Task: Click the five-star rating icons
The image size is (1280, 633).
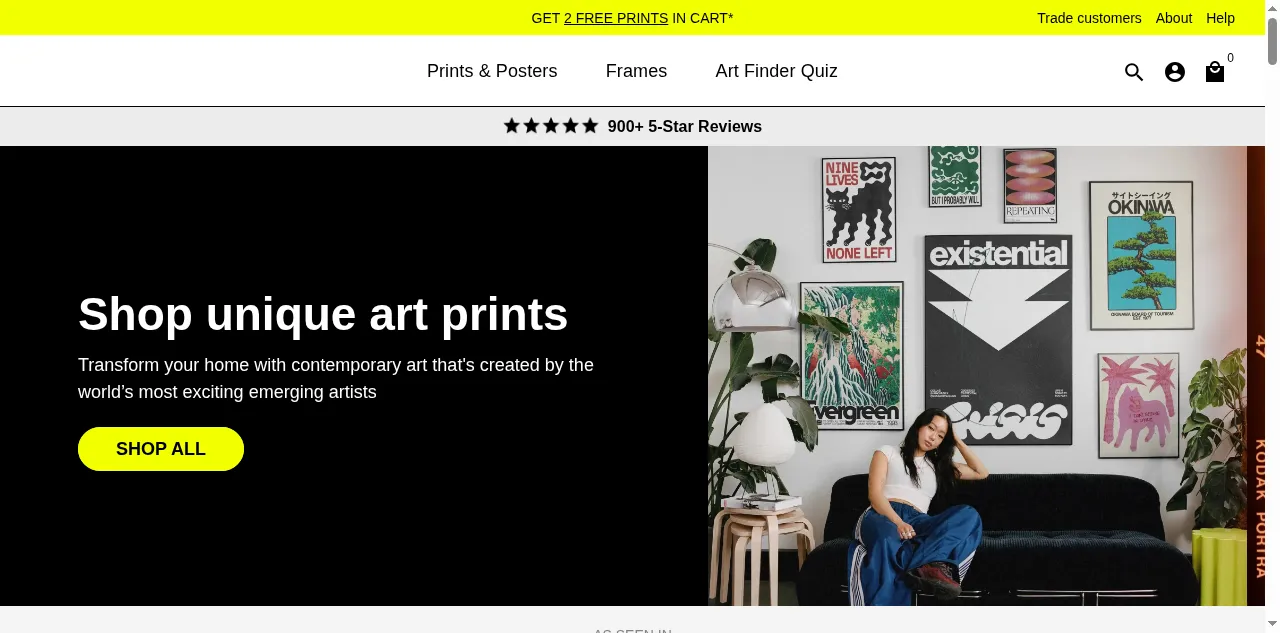Action: [551, 126]
